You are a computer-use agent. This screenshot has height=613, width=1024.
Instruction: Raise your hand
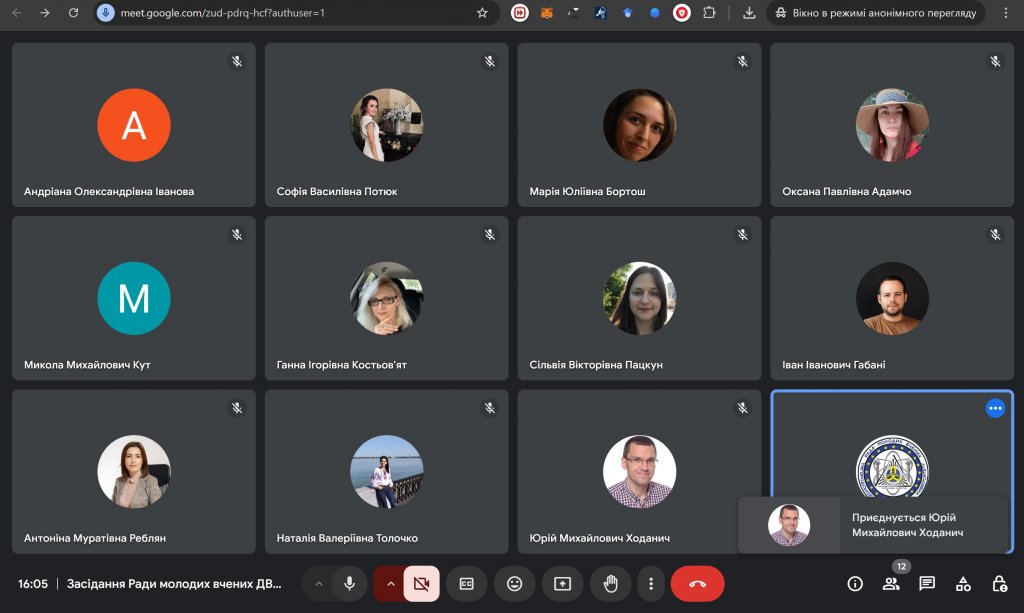click(x=610, y=583)
